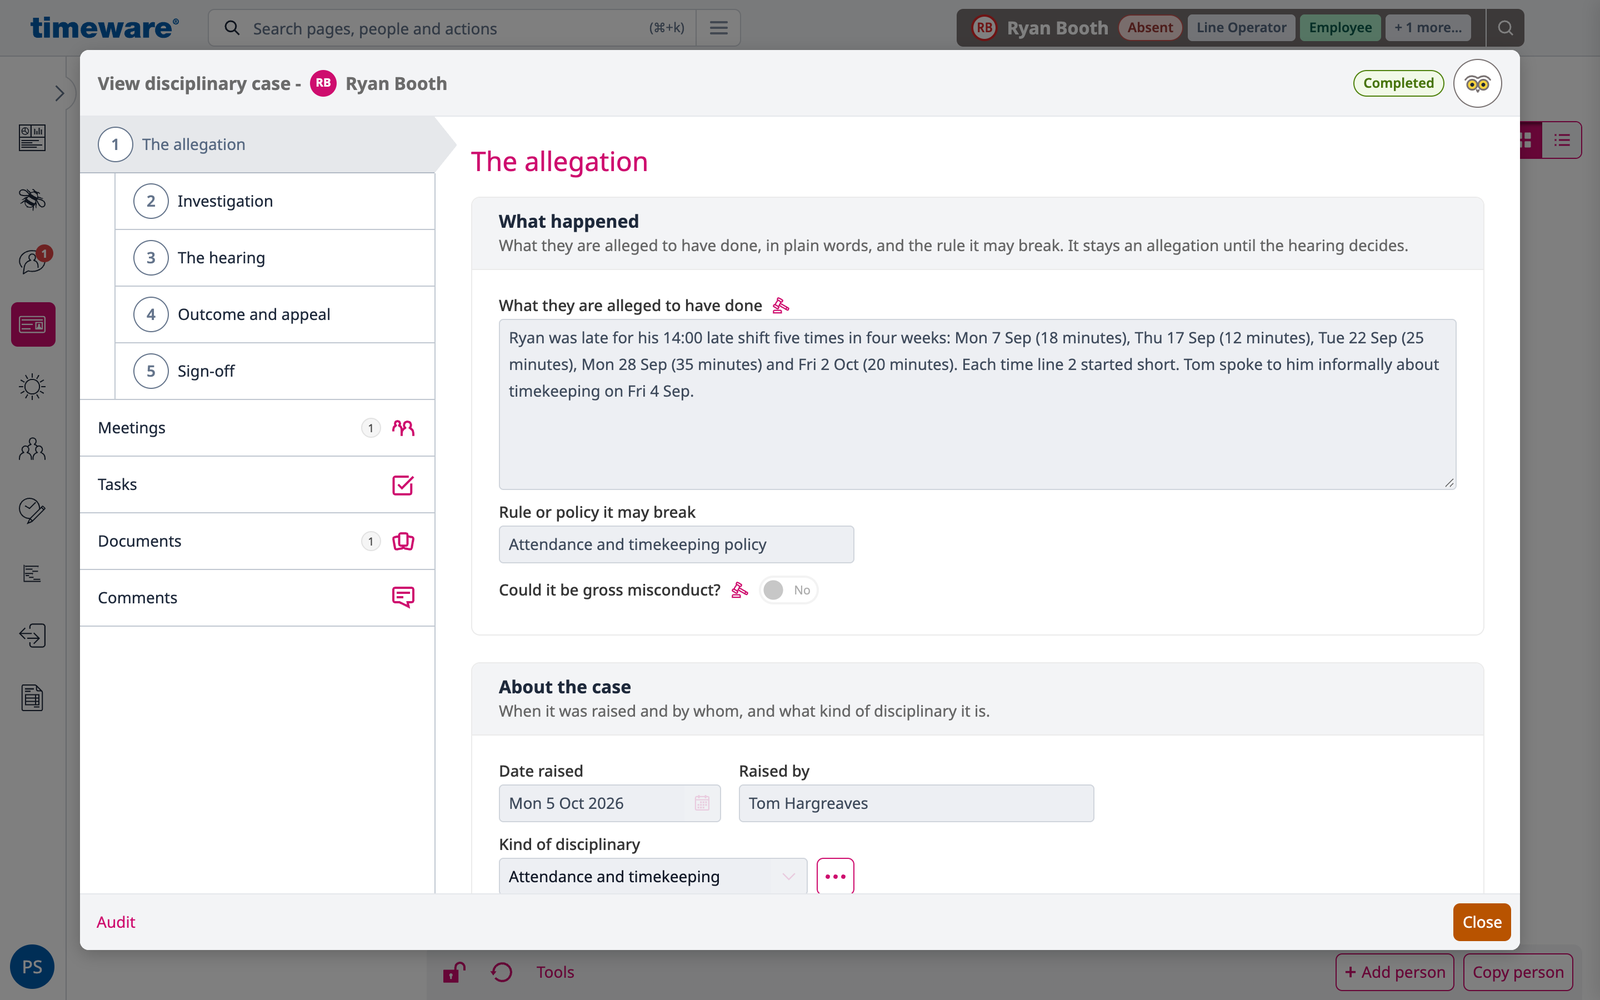This screenshot has height=1000, width=1600.
Task: Open Meetings section people icon
Action: pos(403,428)
